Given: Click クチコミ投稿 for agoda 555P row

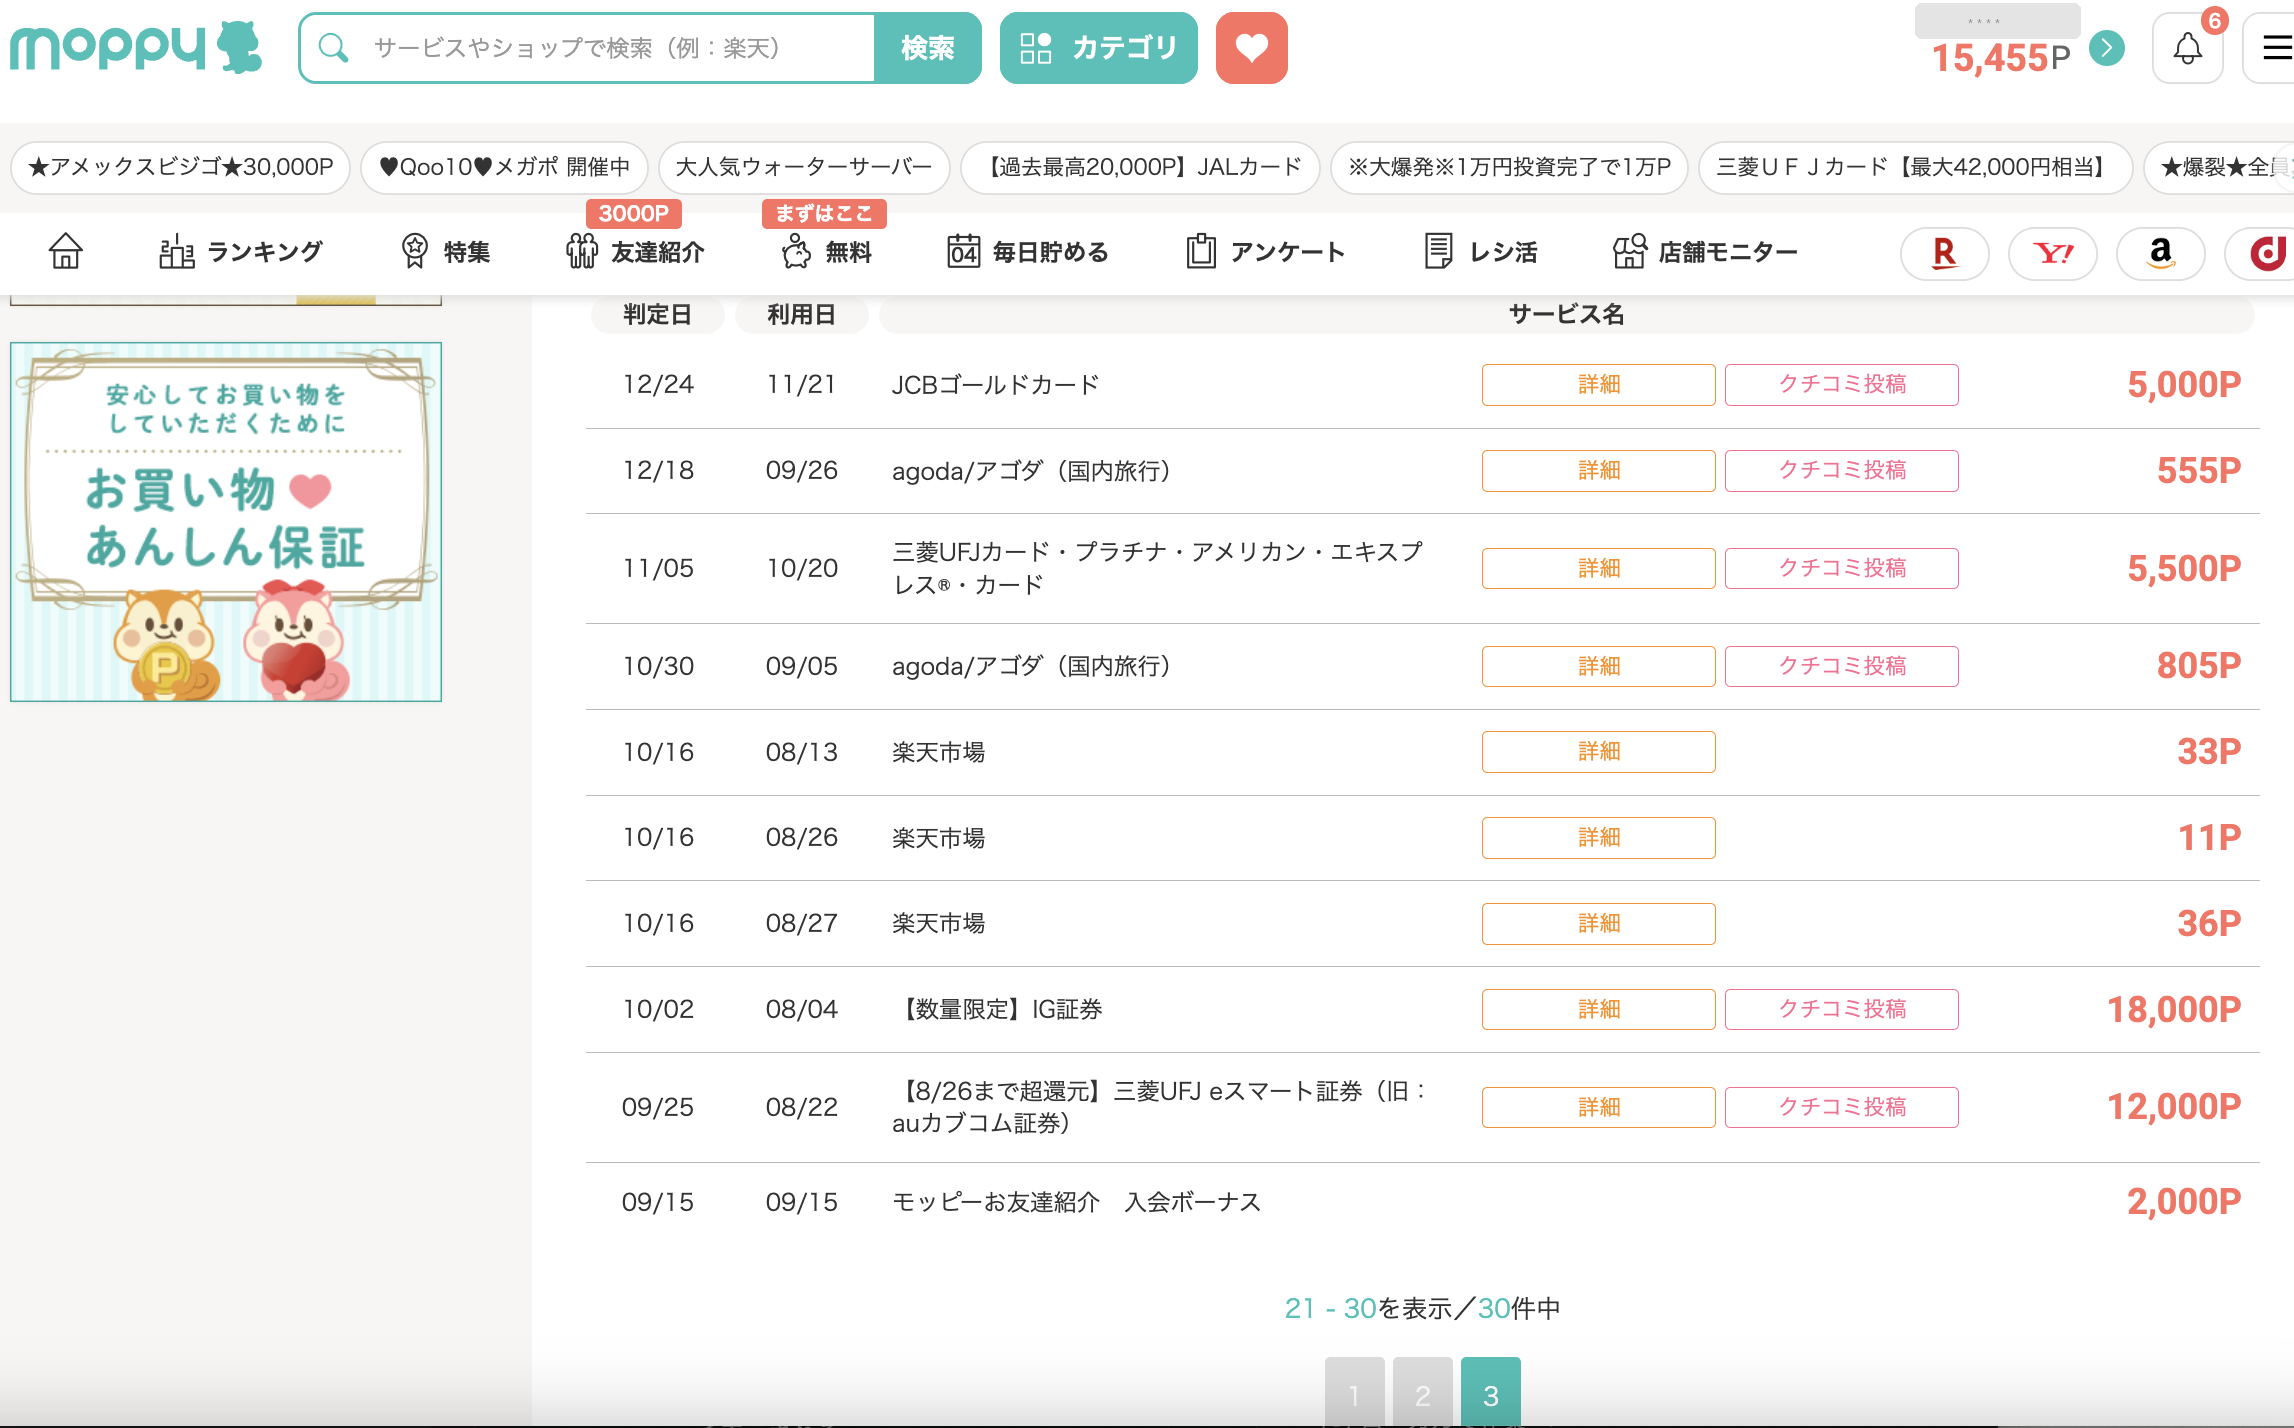Looking at the screenshot, I should pyautogui.click(x=1841, y=471).
